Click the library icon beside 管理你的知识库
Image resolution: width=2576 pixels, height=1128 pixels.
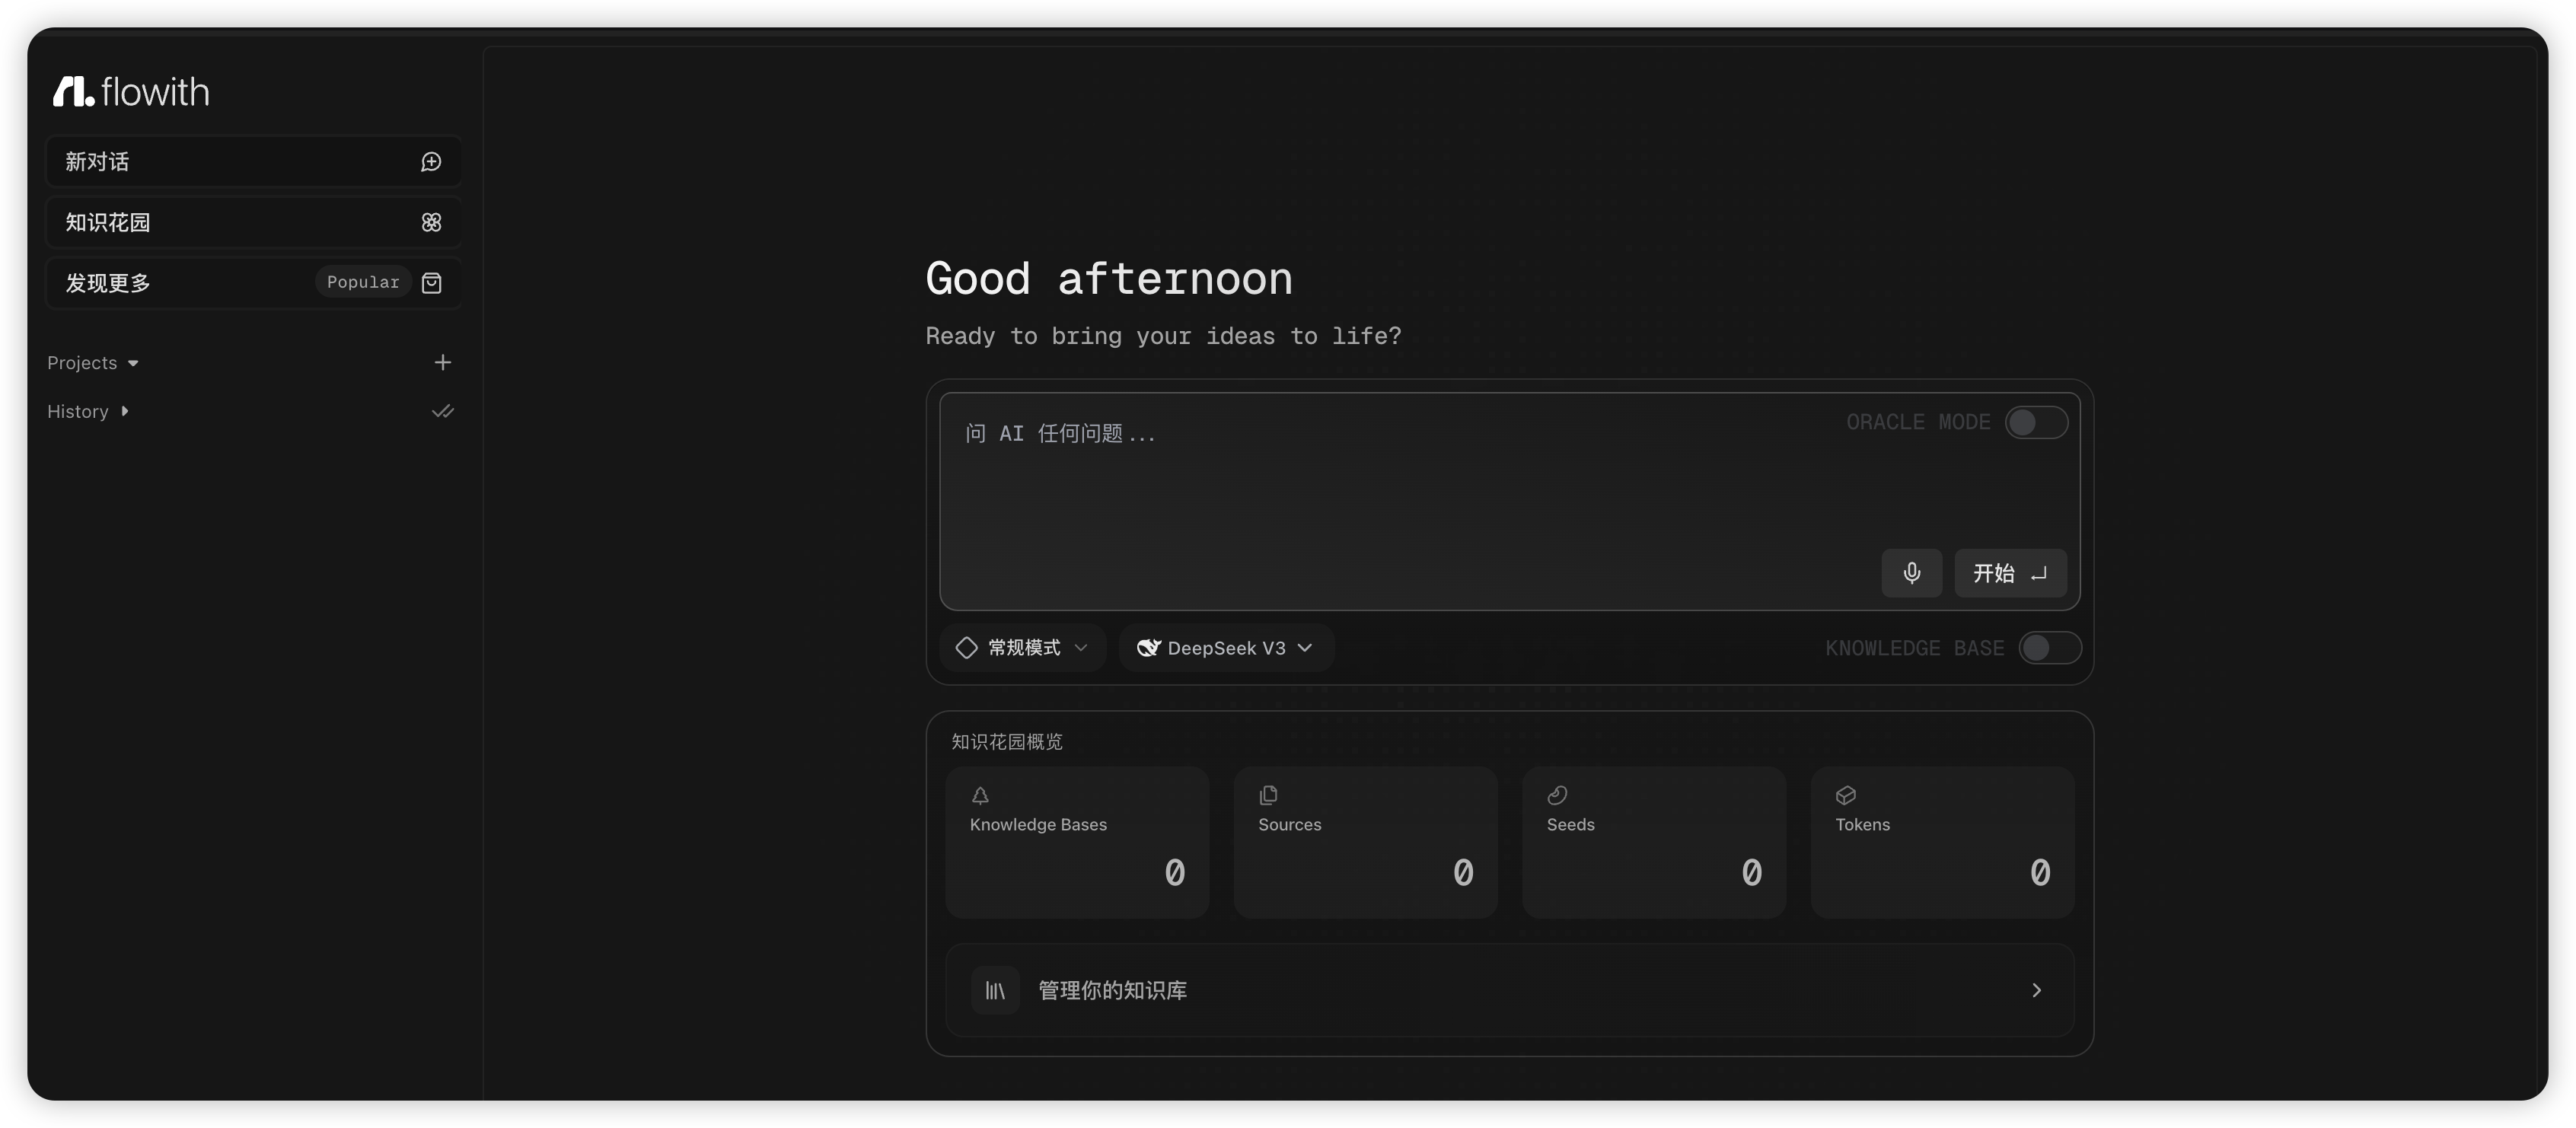tap(995, 990)
